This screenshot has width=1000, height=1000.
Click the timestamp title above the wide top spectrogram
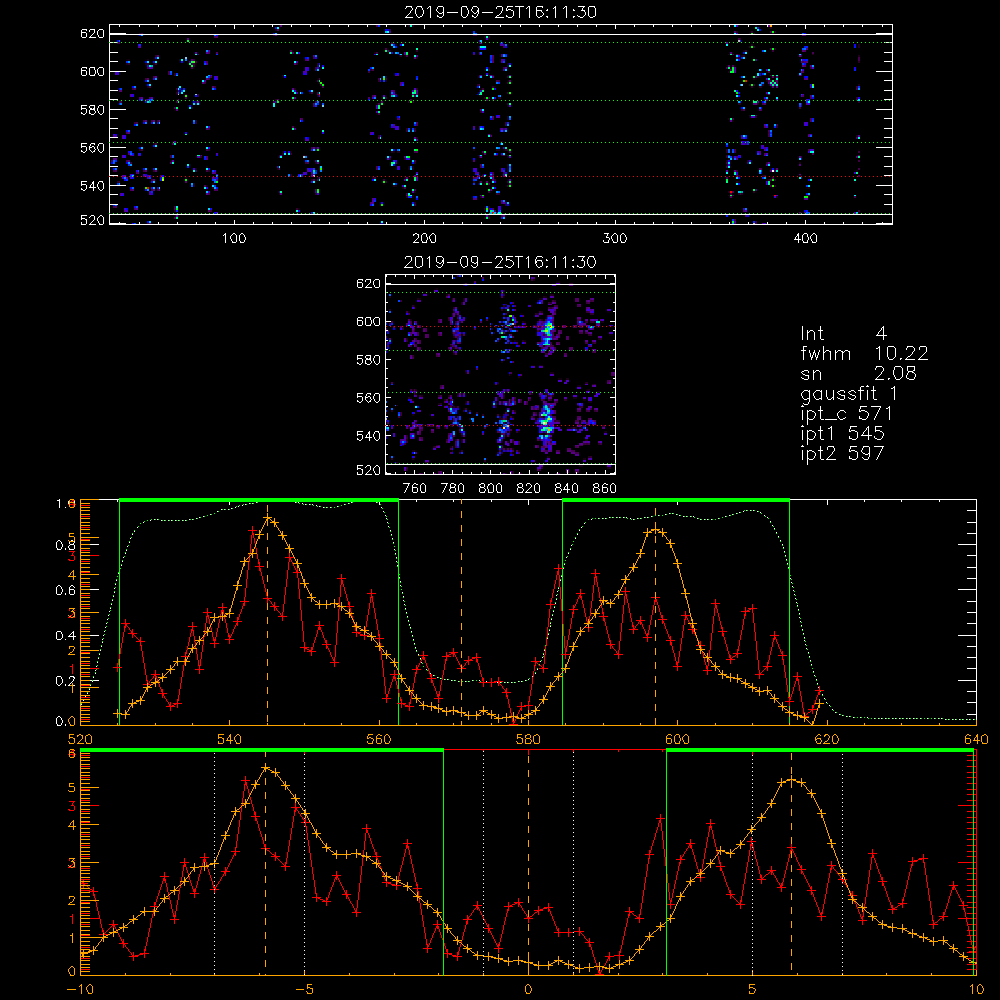click(500, 12)
